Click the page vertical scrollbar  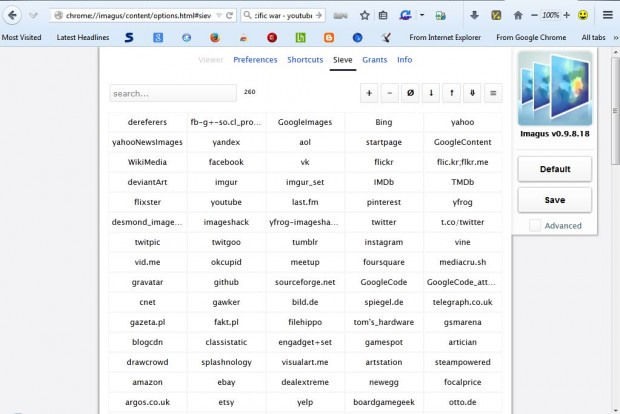coord(615,111)
